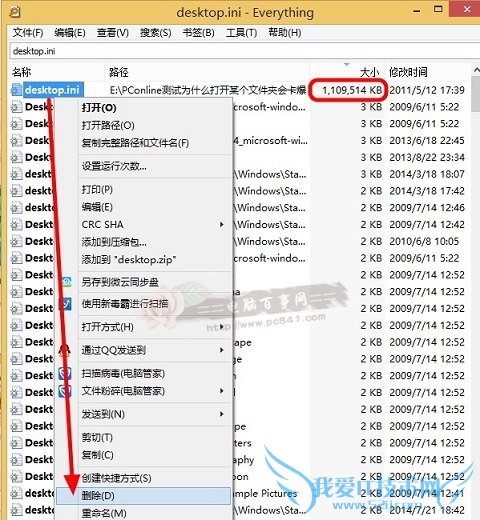This screenshot has width=480, height=520.
Task: Open the 文件(F) menu
Action: 28,33
